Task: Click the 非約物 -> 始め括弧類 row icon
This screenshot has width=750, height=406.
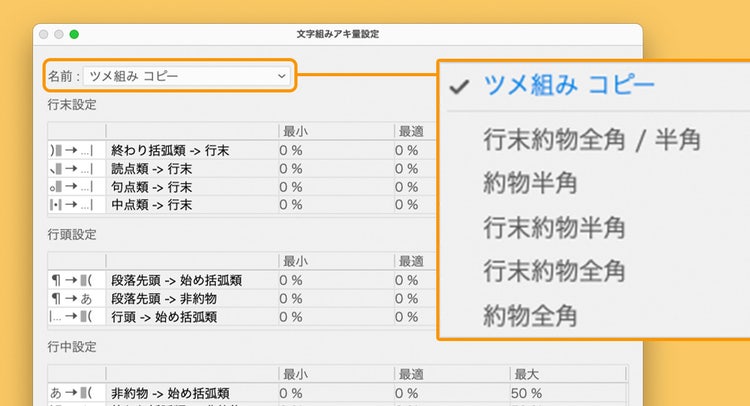Action: tap(76, 392)
